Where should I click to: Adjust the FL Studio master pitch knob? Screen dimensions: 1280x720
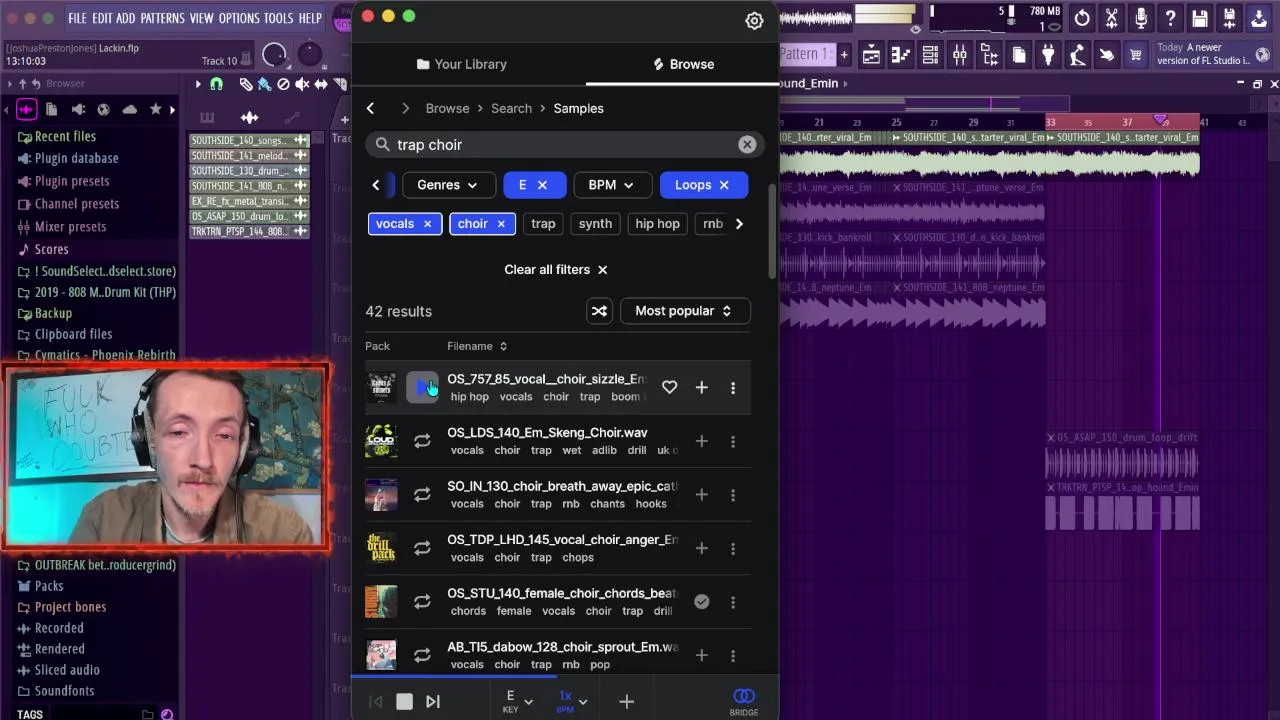tap(310, 53)
